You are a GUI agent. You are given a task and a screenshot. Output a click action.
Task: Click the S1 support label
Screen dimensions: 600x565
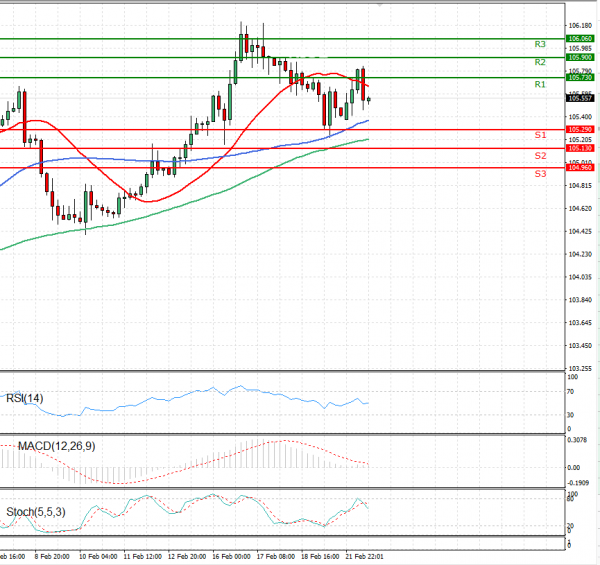pos(540,135)
